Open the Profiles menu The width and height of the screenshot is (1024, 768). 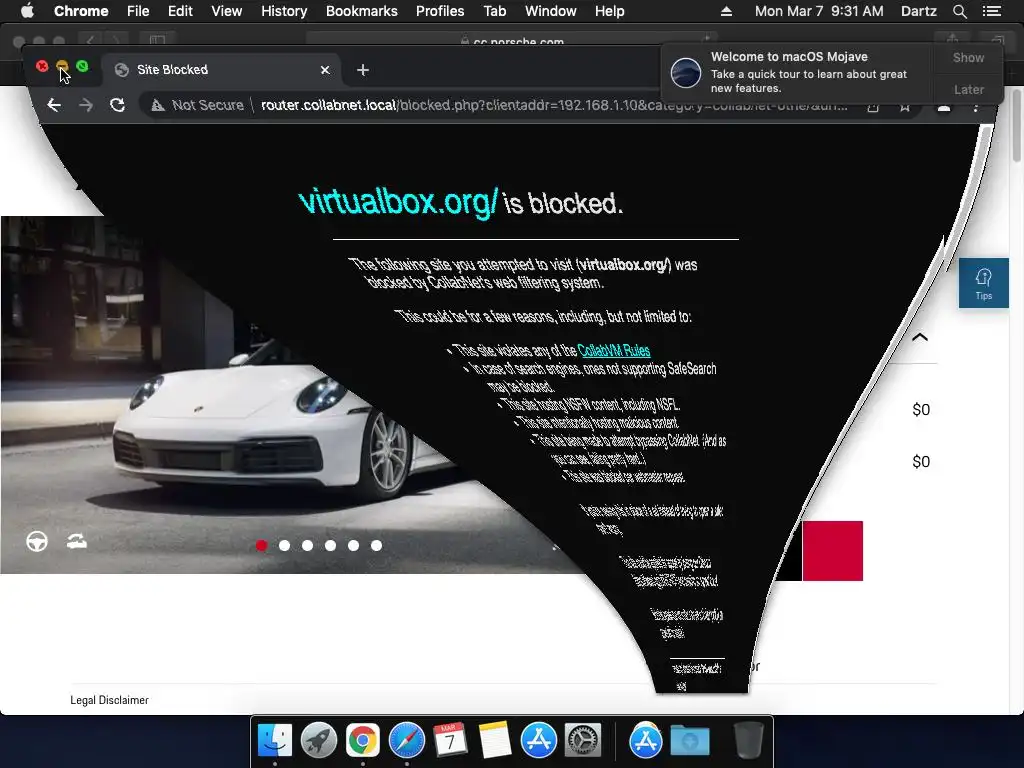pyautogui.click(x=440, y=11)
